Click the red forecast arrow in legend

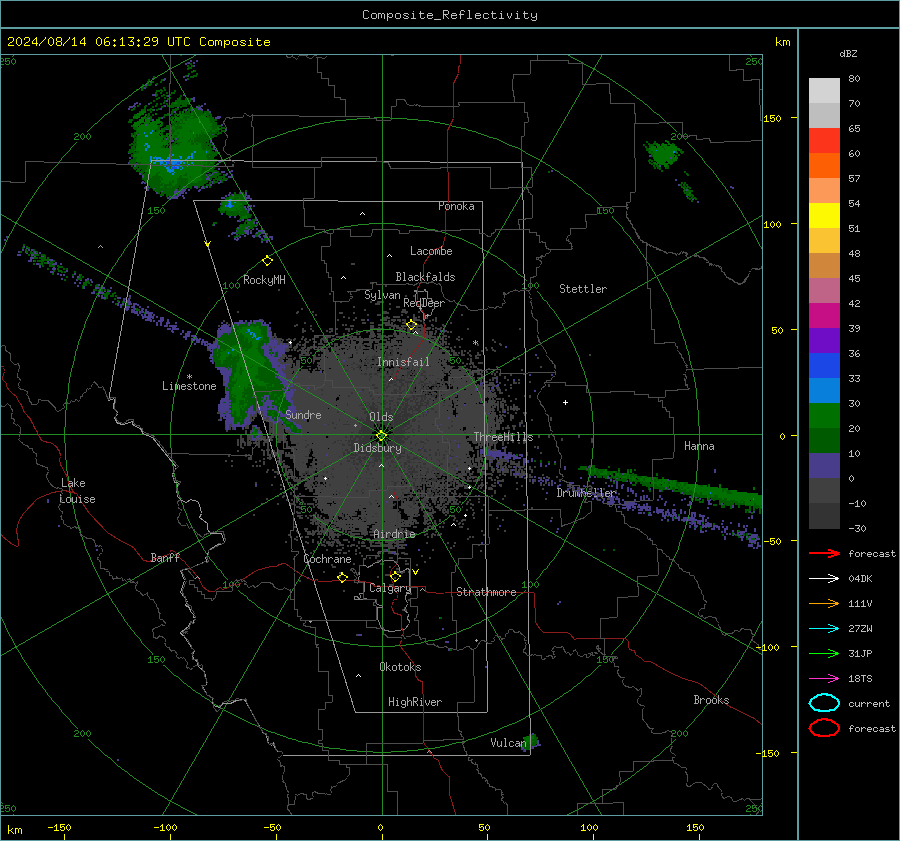tap(824, 553)
